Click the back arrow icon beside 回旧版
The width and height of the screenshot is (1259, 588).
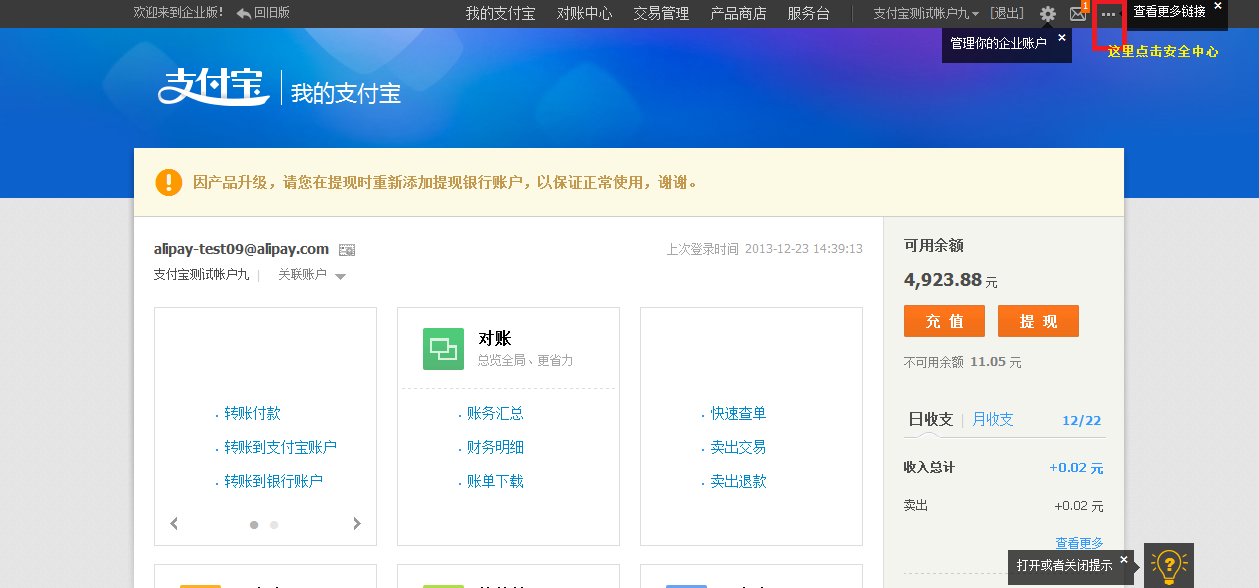(244, 13)
